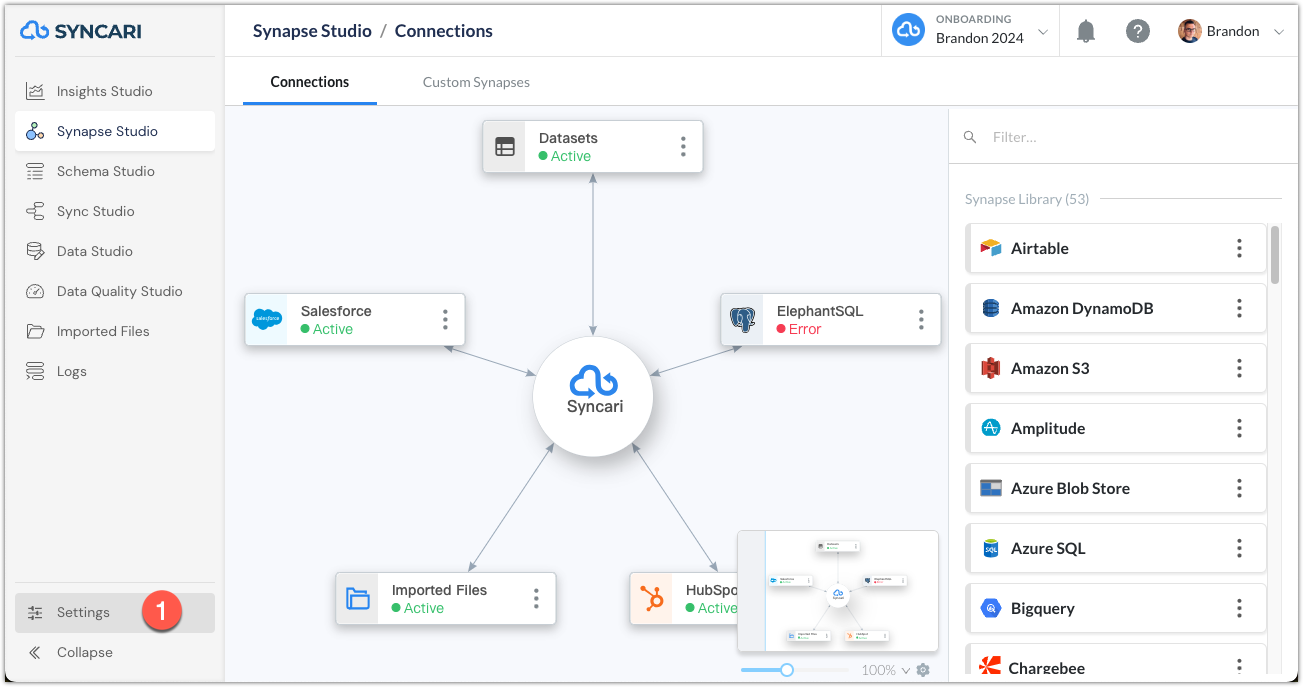Select Azure Blob Store synapse

[1116, 488]
